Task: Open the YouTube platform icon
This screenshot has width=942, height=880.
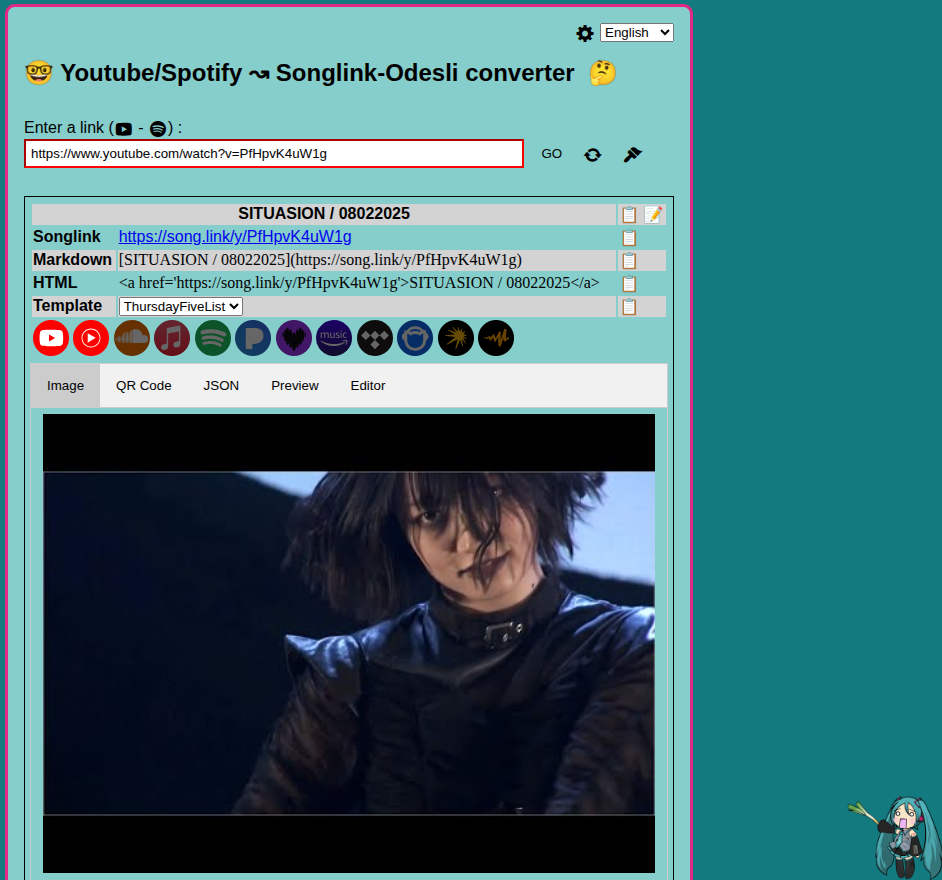Action: click(x=51, y=338)
